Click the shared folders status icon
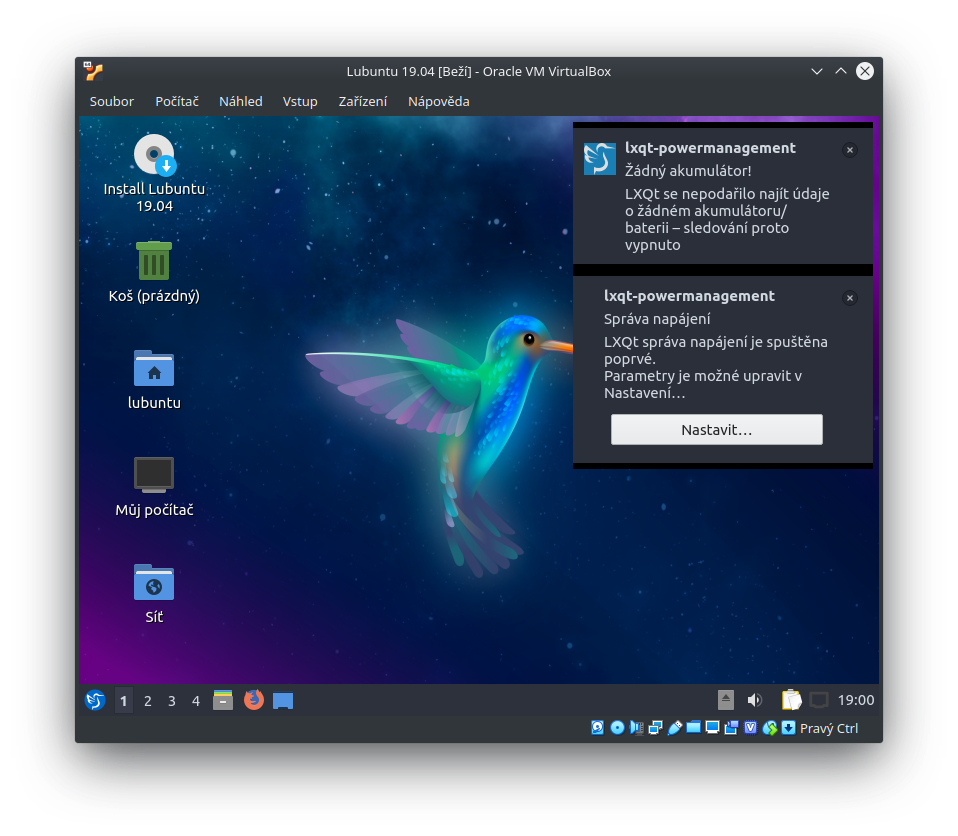Viewport: 958px width, 836px height. 692,728
